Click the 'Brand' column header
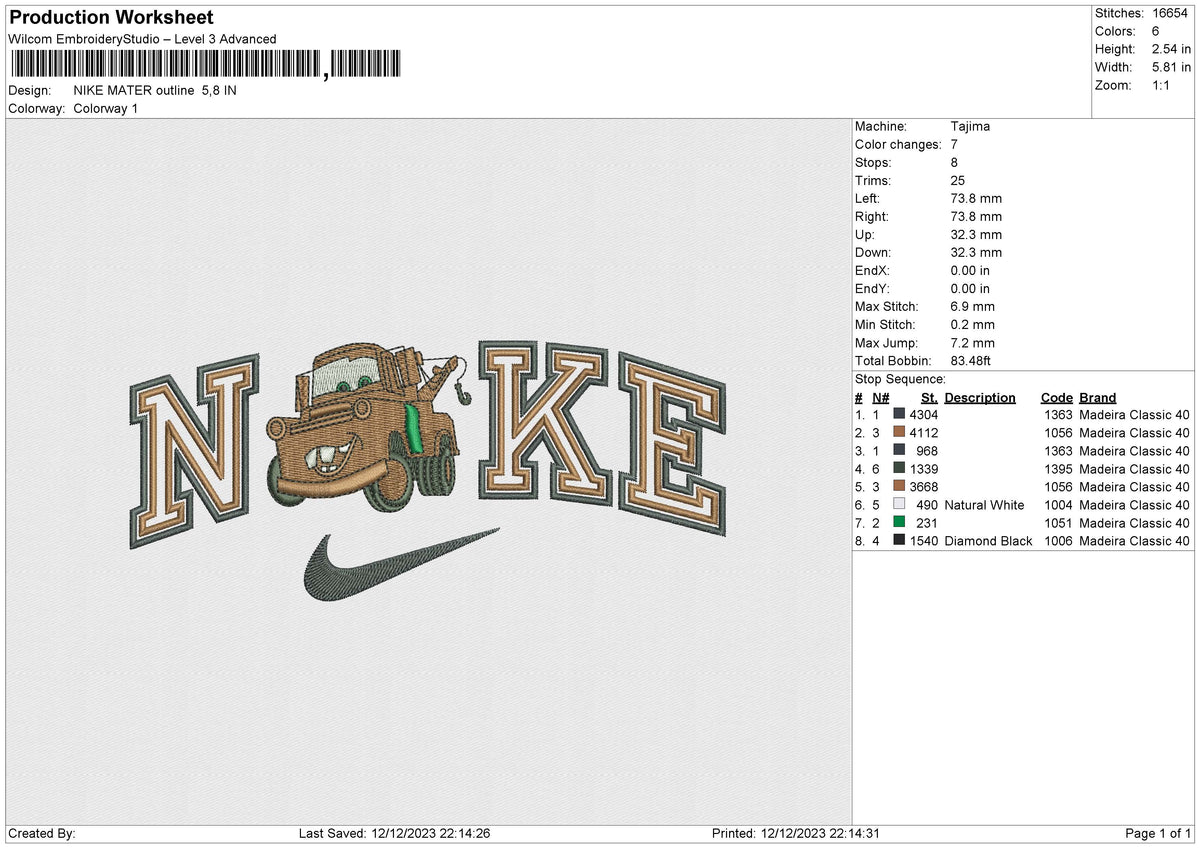 click(x=1098, y=398)
